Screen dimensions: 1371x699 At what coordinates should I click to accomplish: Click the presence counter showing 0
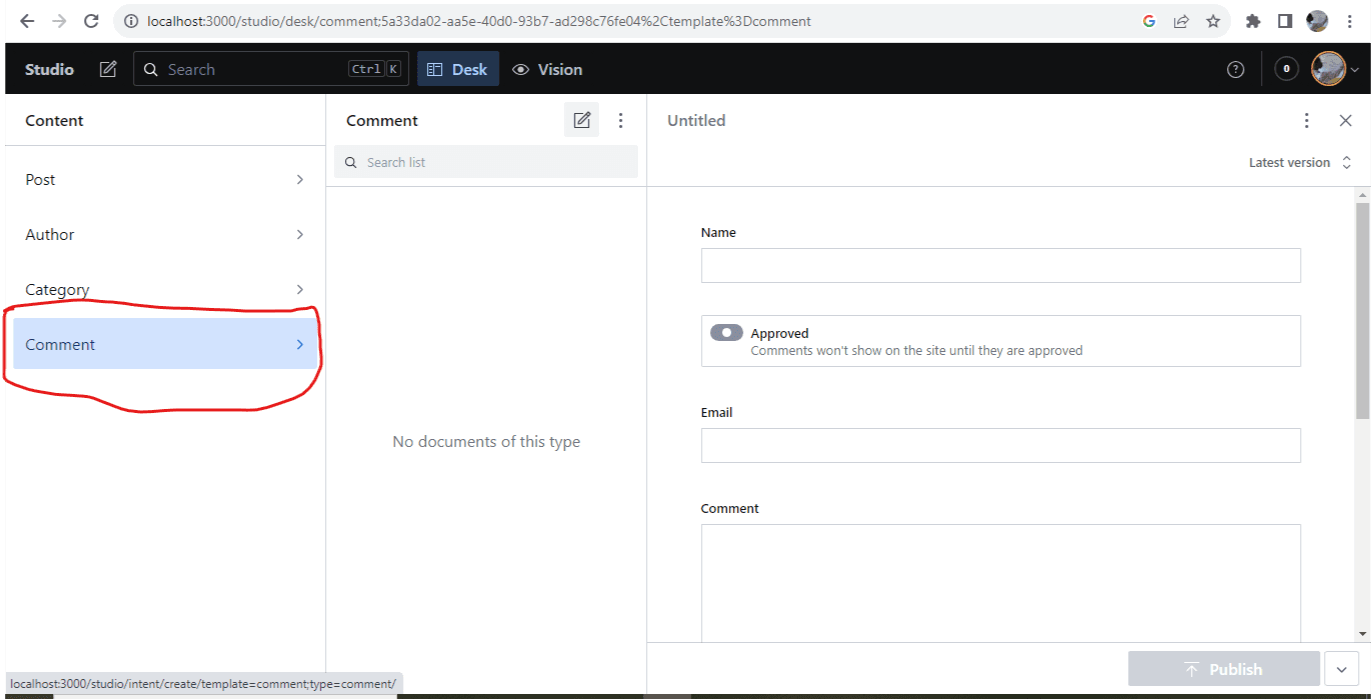click(x=1286, y=69)
